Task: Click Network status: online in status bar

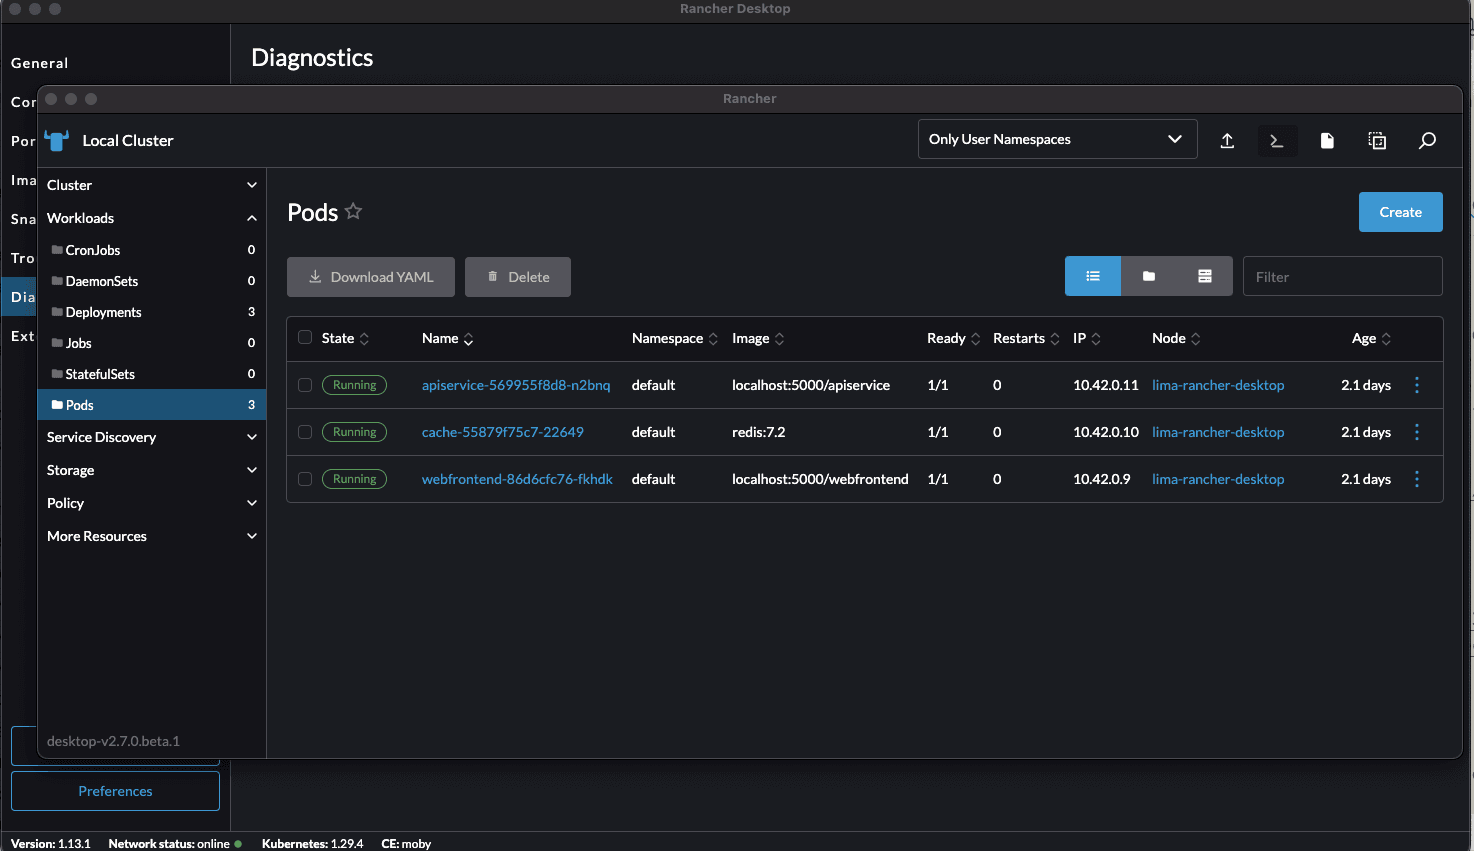Action: tap(175, 843)
